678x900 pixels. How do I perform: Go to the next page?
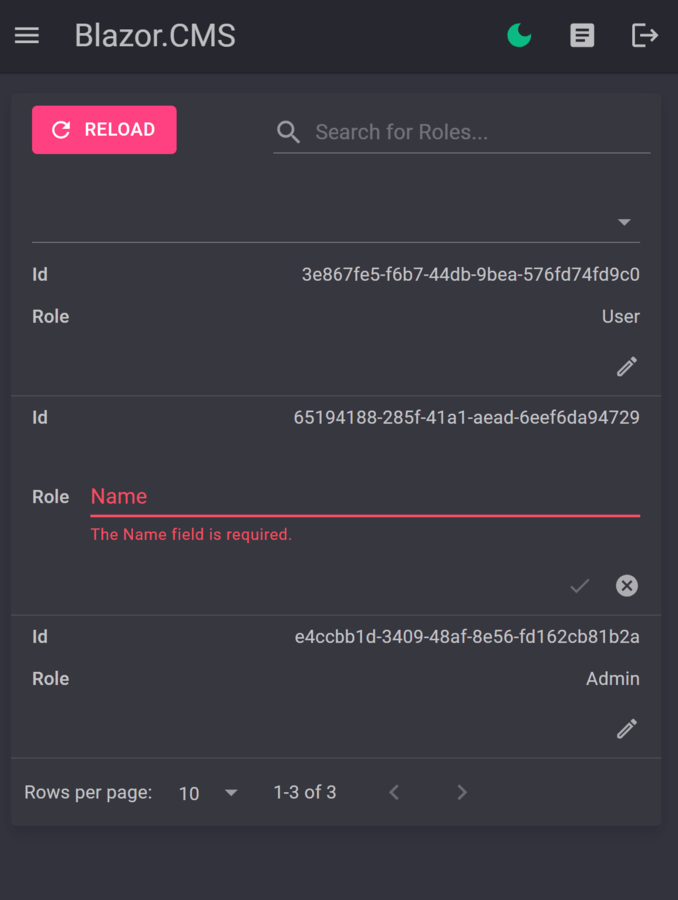coord(462,793)
